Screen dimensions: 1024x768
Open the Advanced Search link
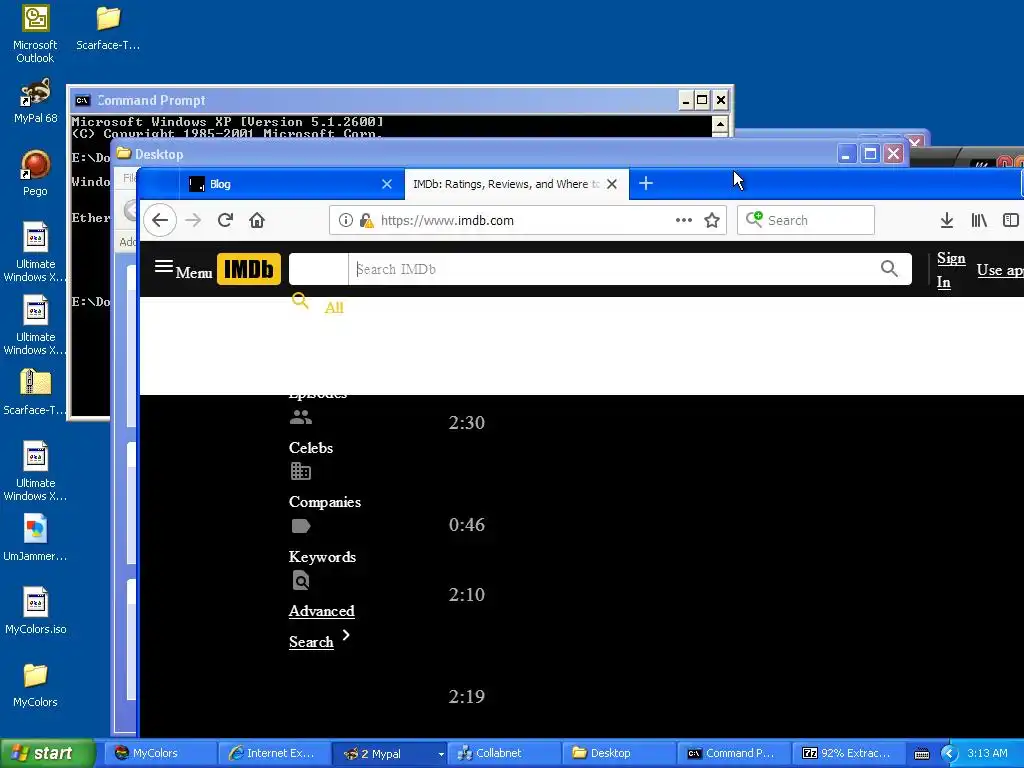(321, 626)
